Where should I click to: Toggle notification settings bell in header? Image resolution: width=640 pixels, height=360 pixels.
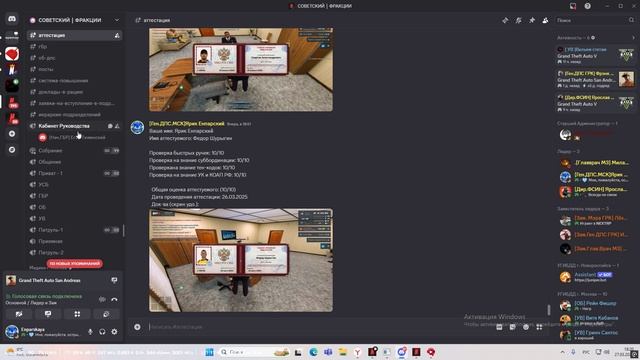click(x=518, y=20)
